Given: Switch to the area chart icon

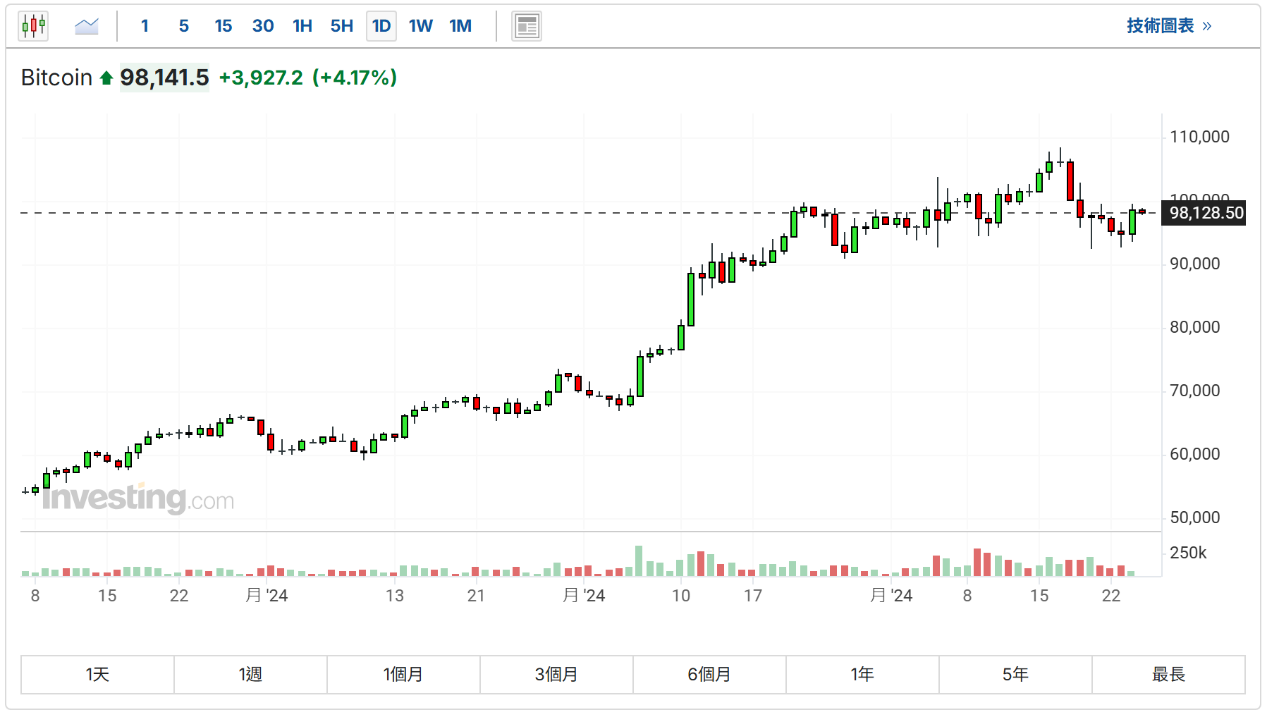Looking at the screenshot, I should 87,26.
